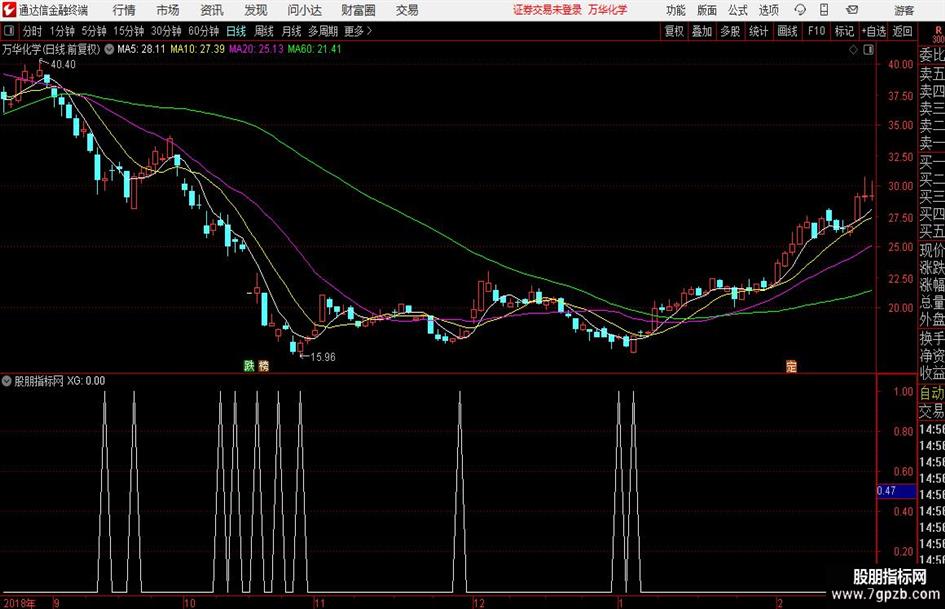945x609 pixels.
Task: Click the 游客 guest account label
Action: pos(904,10)
